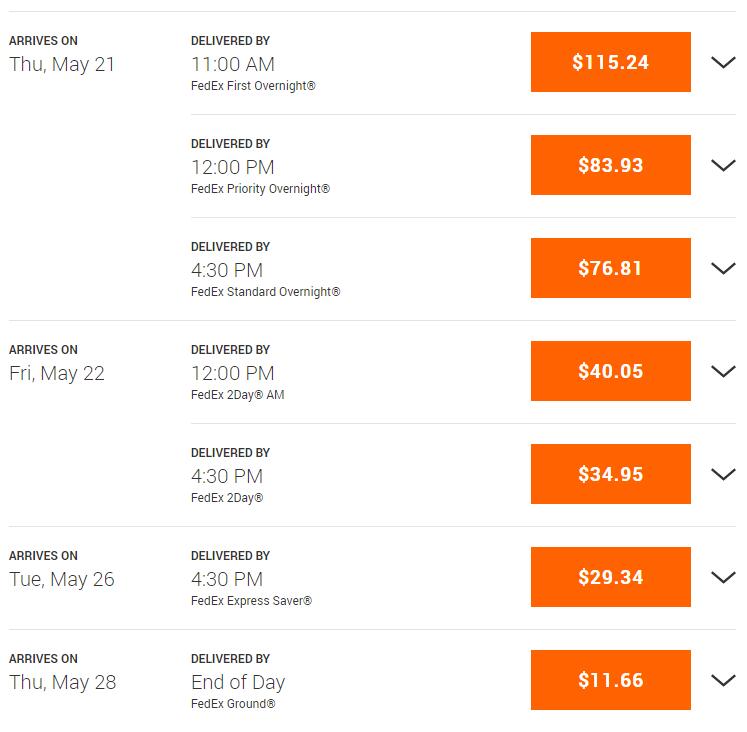Expand the Express Saver details chevron

click(x=723, y=577)
